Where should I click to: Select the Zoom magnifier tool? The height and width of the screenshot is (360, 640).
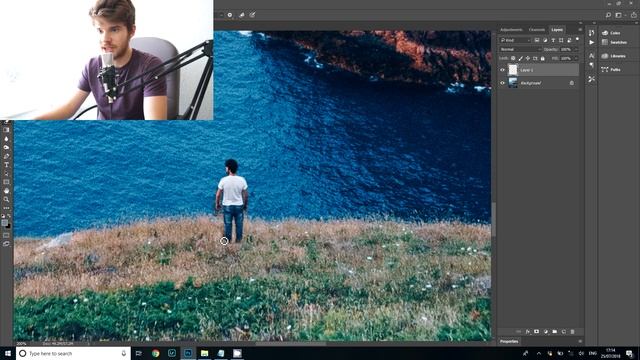pos(6,199)
